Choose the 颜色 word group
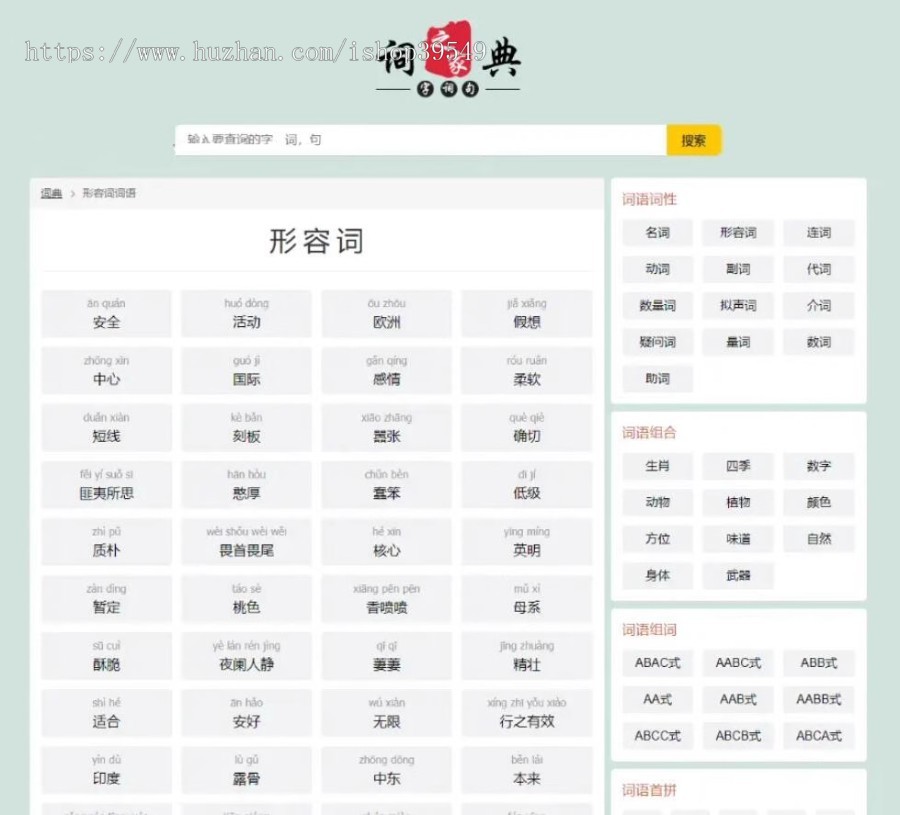 [x=818, y=502]
